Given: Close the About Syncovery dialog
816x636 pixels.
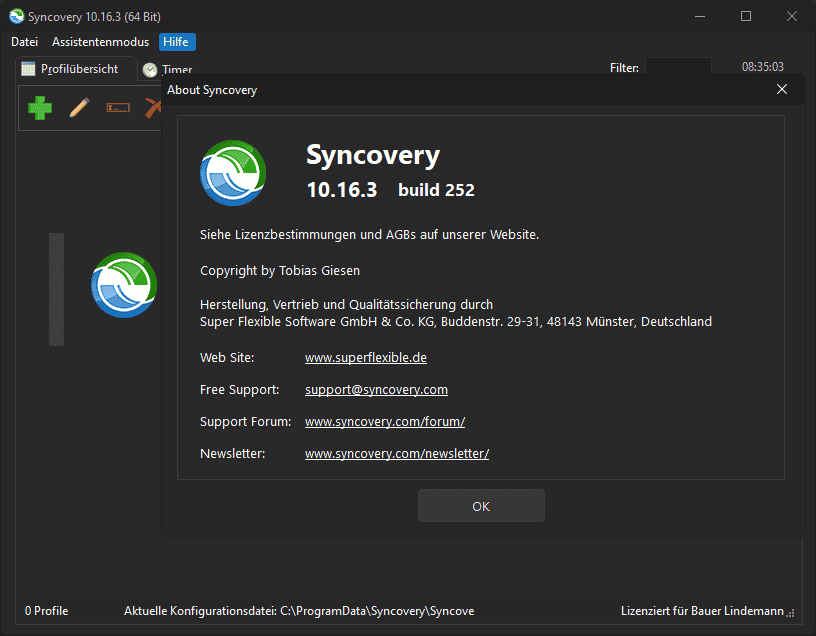Looking at the screenshot, I should 782,90.
